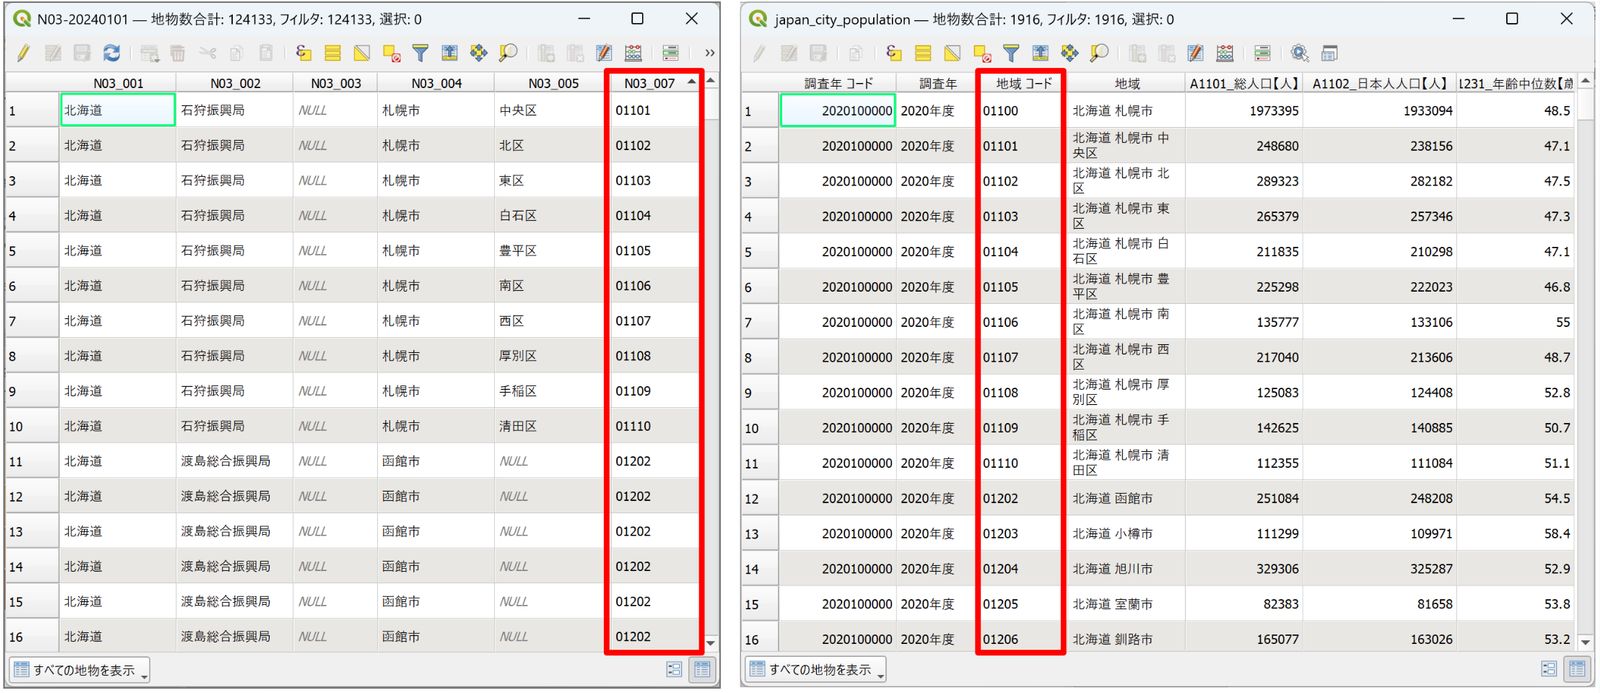Open filter form in N03-20240101 window
1600x693 pixels.
420,53
